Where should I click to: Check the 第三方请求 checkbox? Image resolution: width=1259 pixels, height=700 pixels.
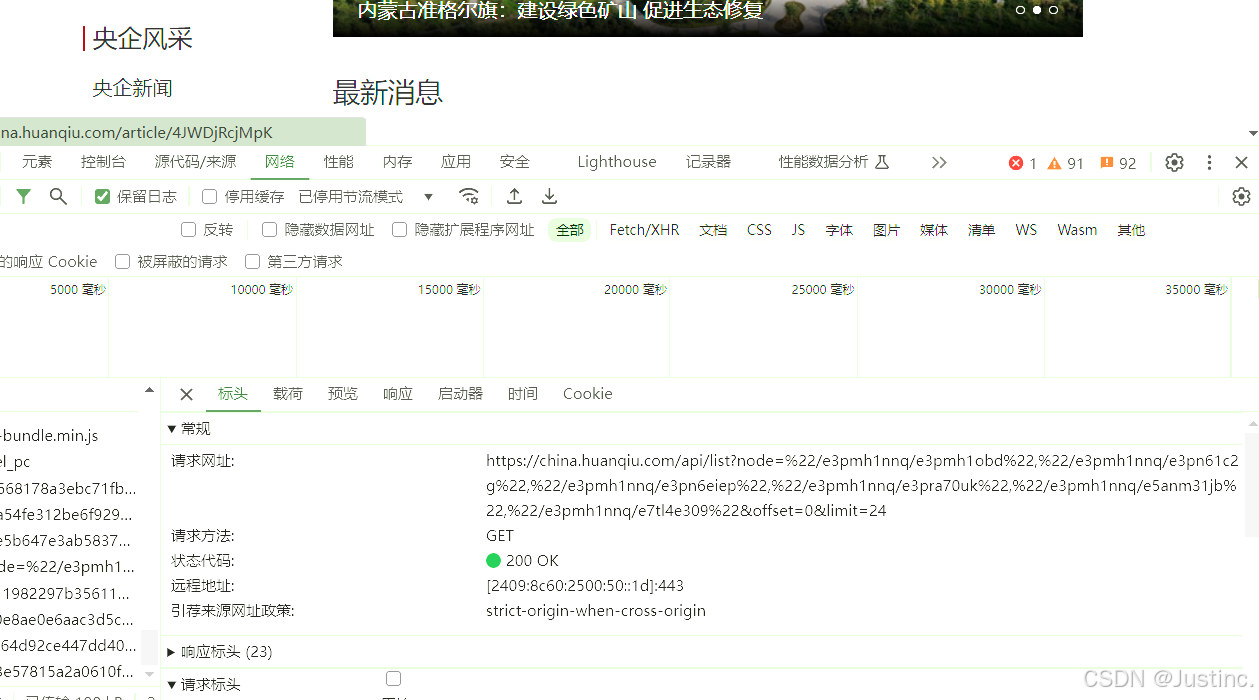(252, 261)
